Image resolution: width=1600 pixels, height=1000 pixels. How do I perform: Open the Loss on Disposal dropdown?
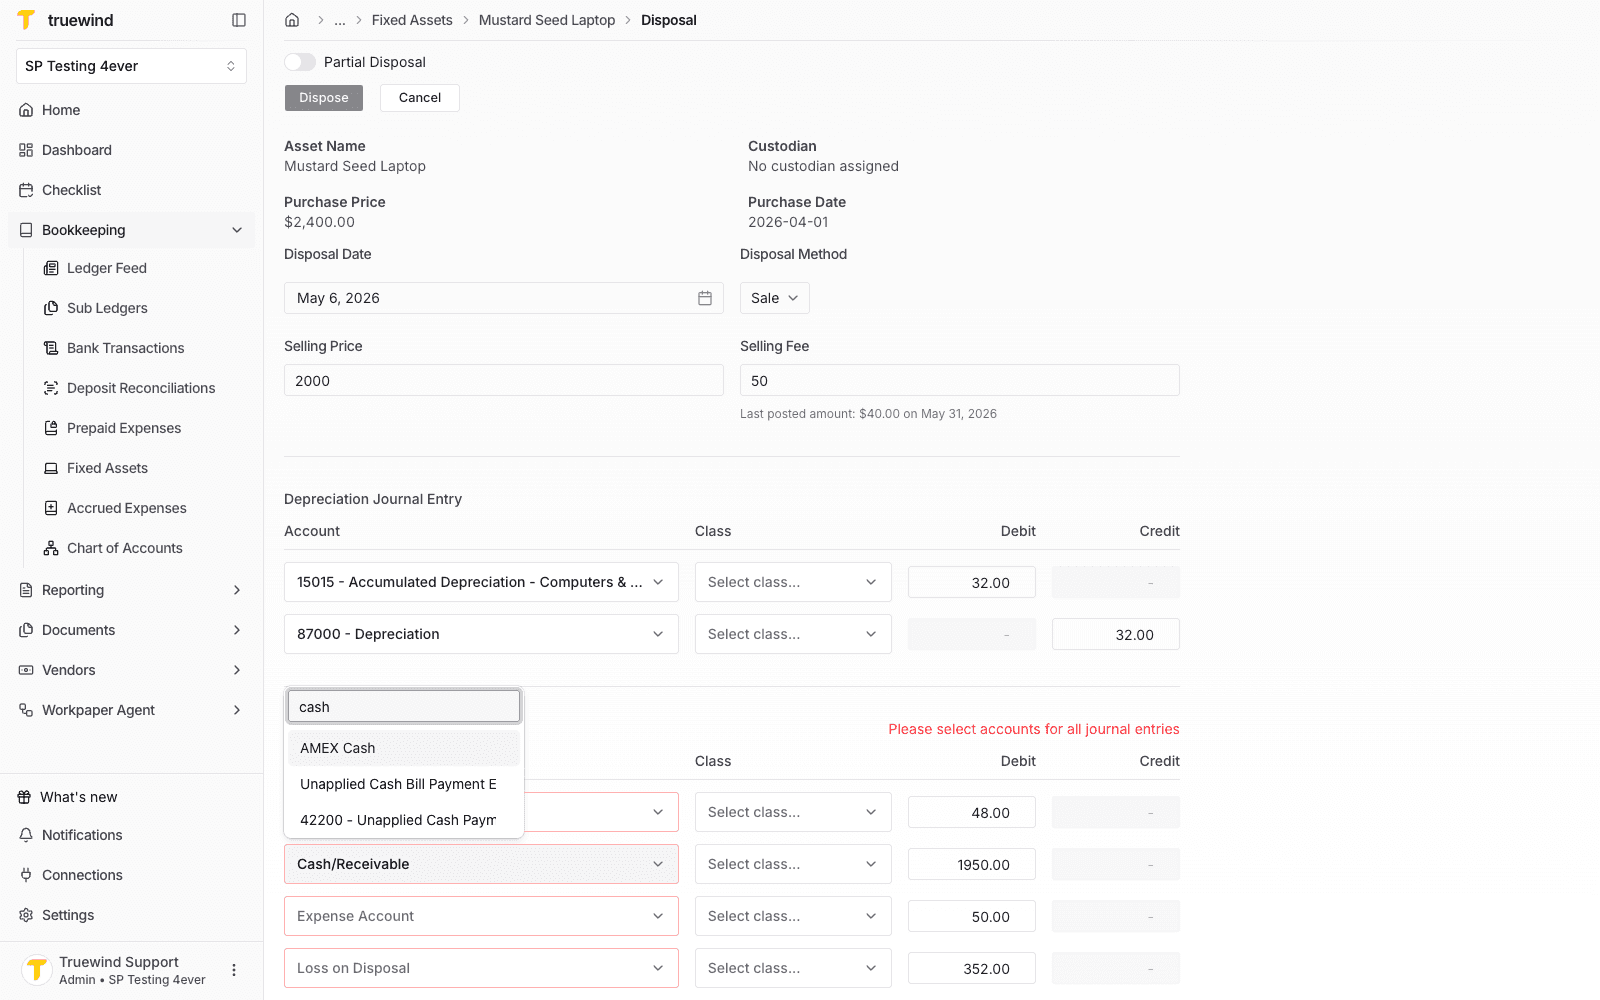(x=481, y=968)
